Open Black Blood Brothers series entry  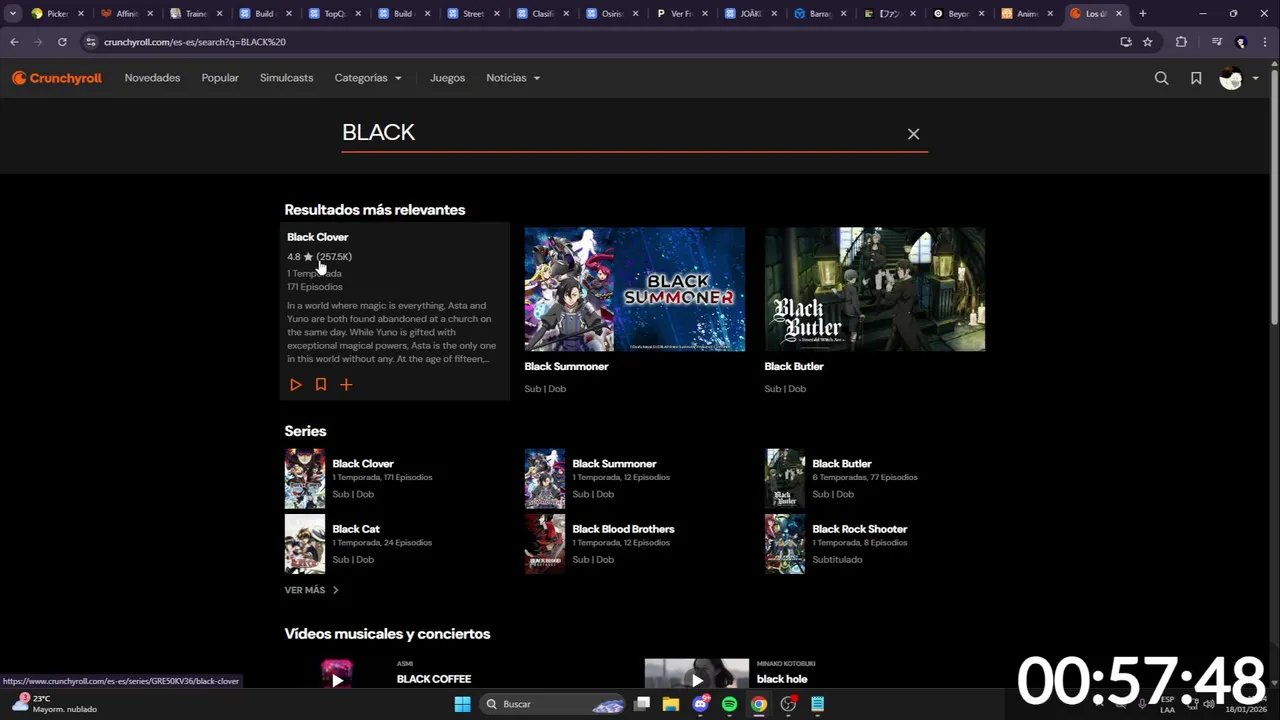coord(623,529)
